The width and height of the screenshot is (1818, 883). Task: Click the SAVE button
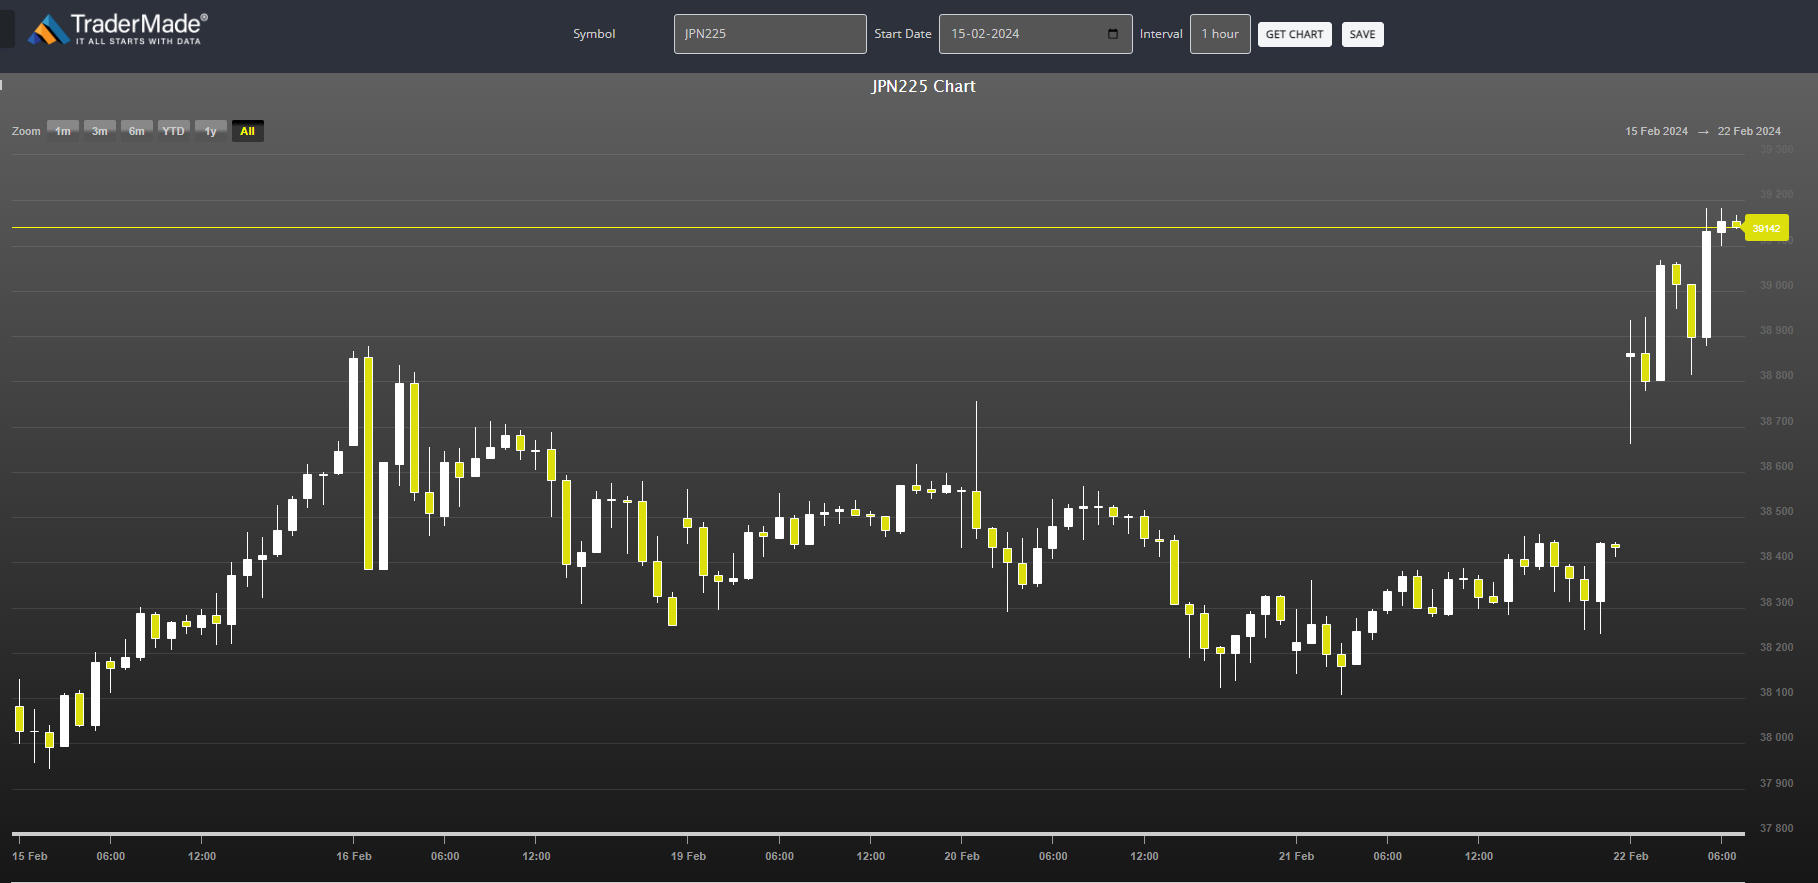[x=1362, y=34]
